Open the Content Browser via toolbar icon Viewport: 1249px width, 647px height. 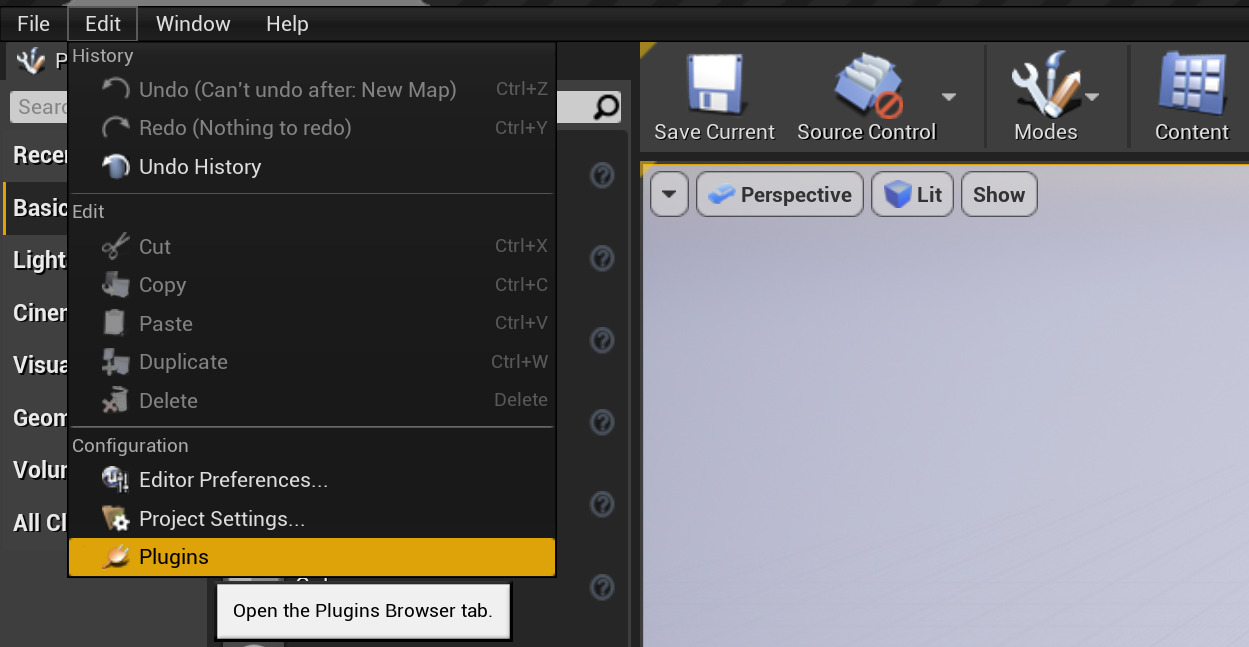pos(1190,85)
